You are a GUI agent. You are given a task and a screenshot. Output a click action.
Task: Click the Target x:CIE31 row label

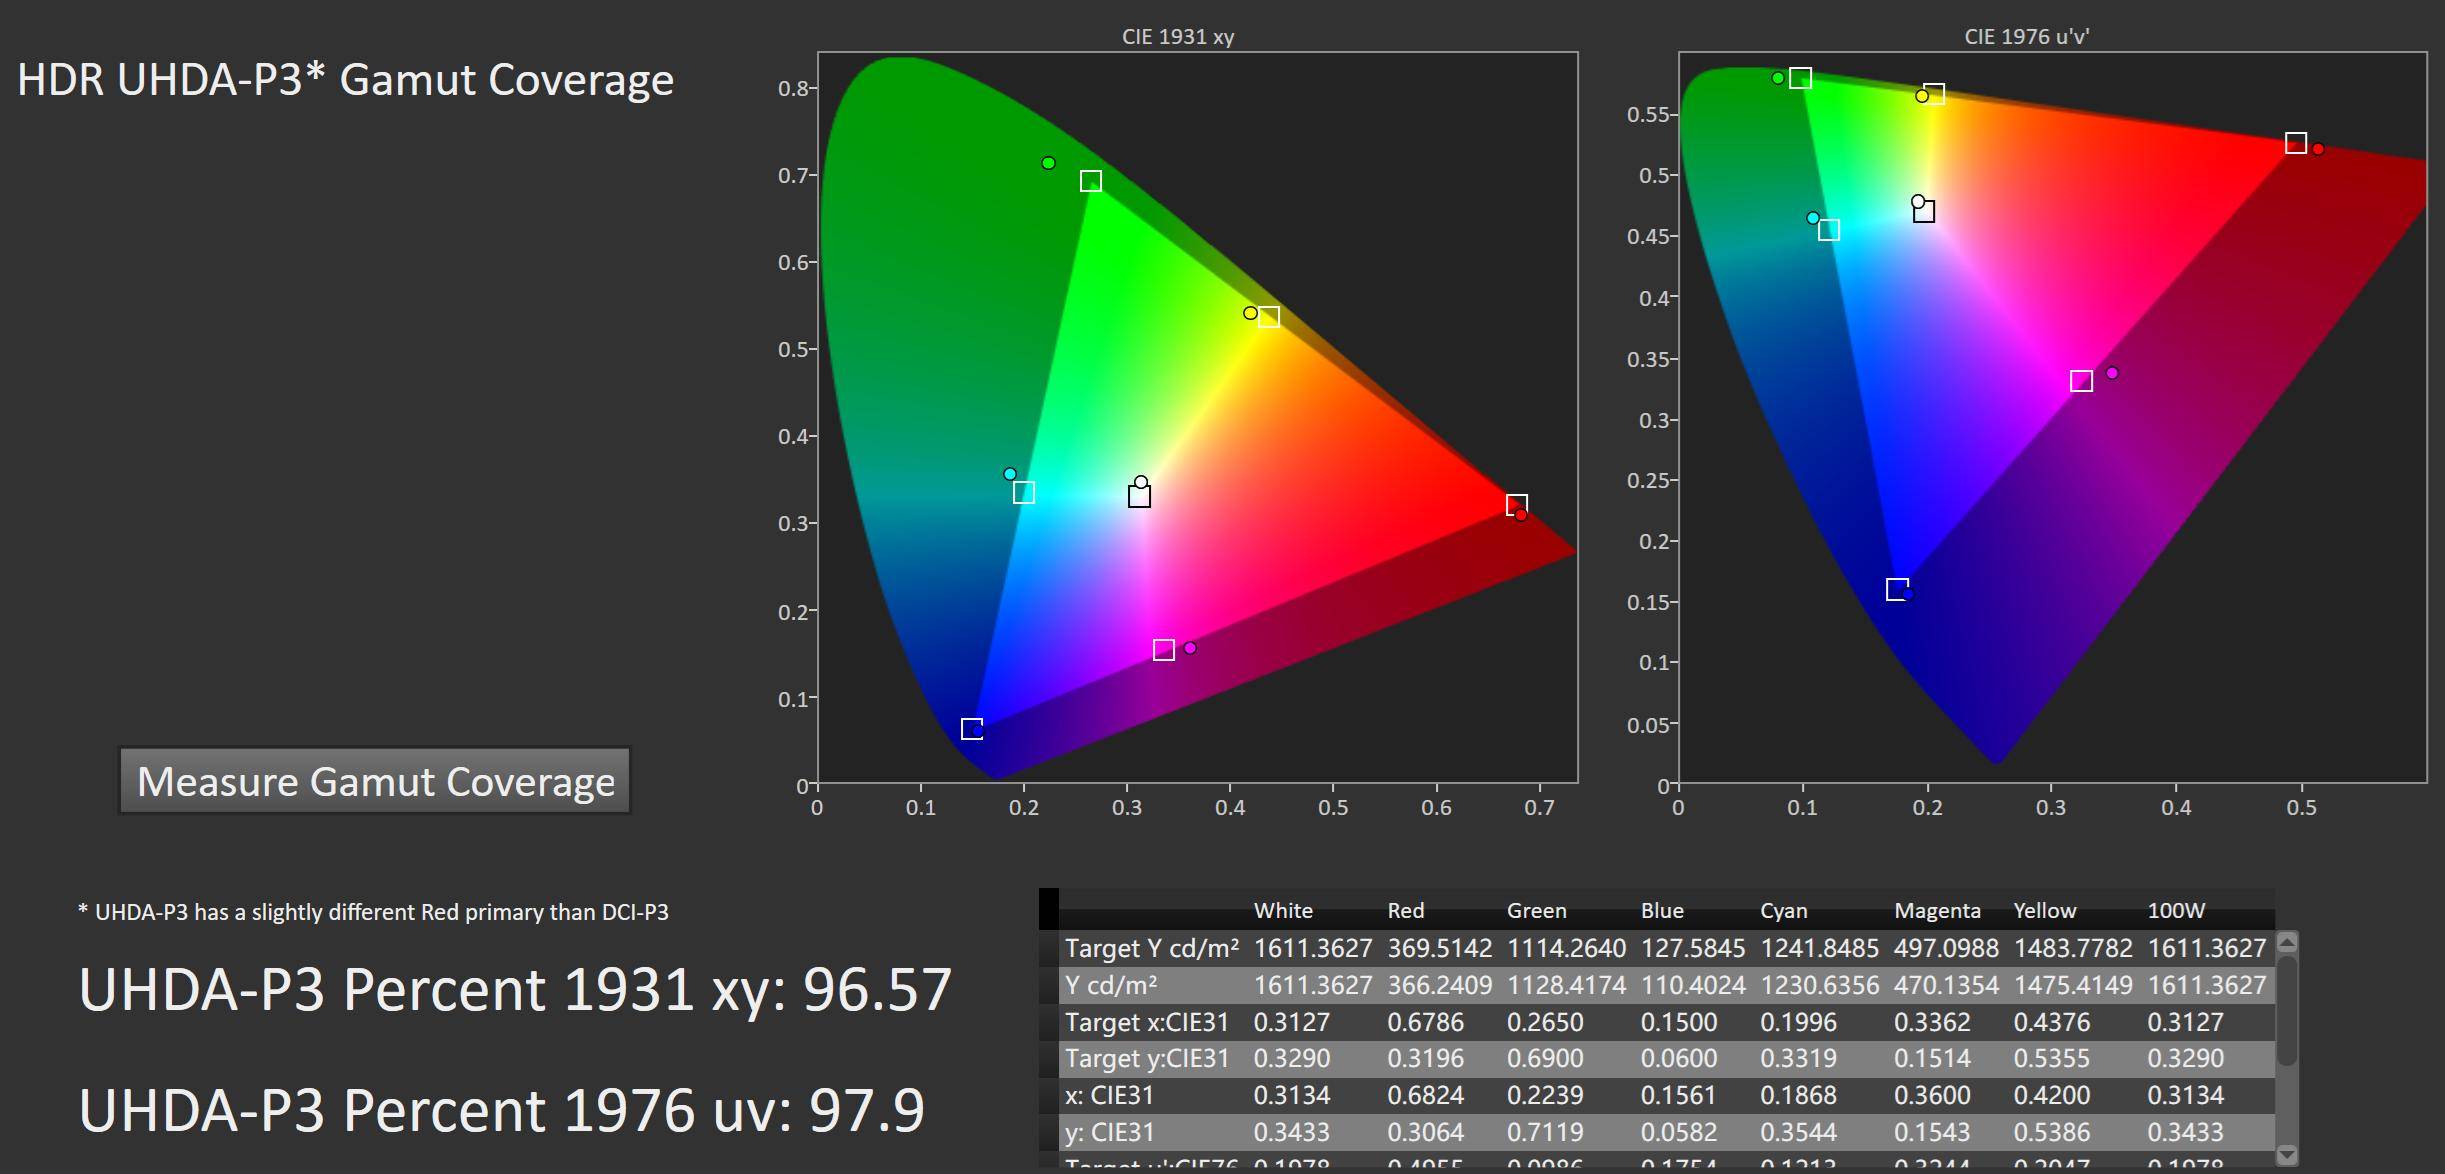pyautogui.click(x=1146, y=1022)
